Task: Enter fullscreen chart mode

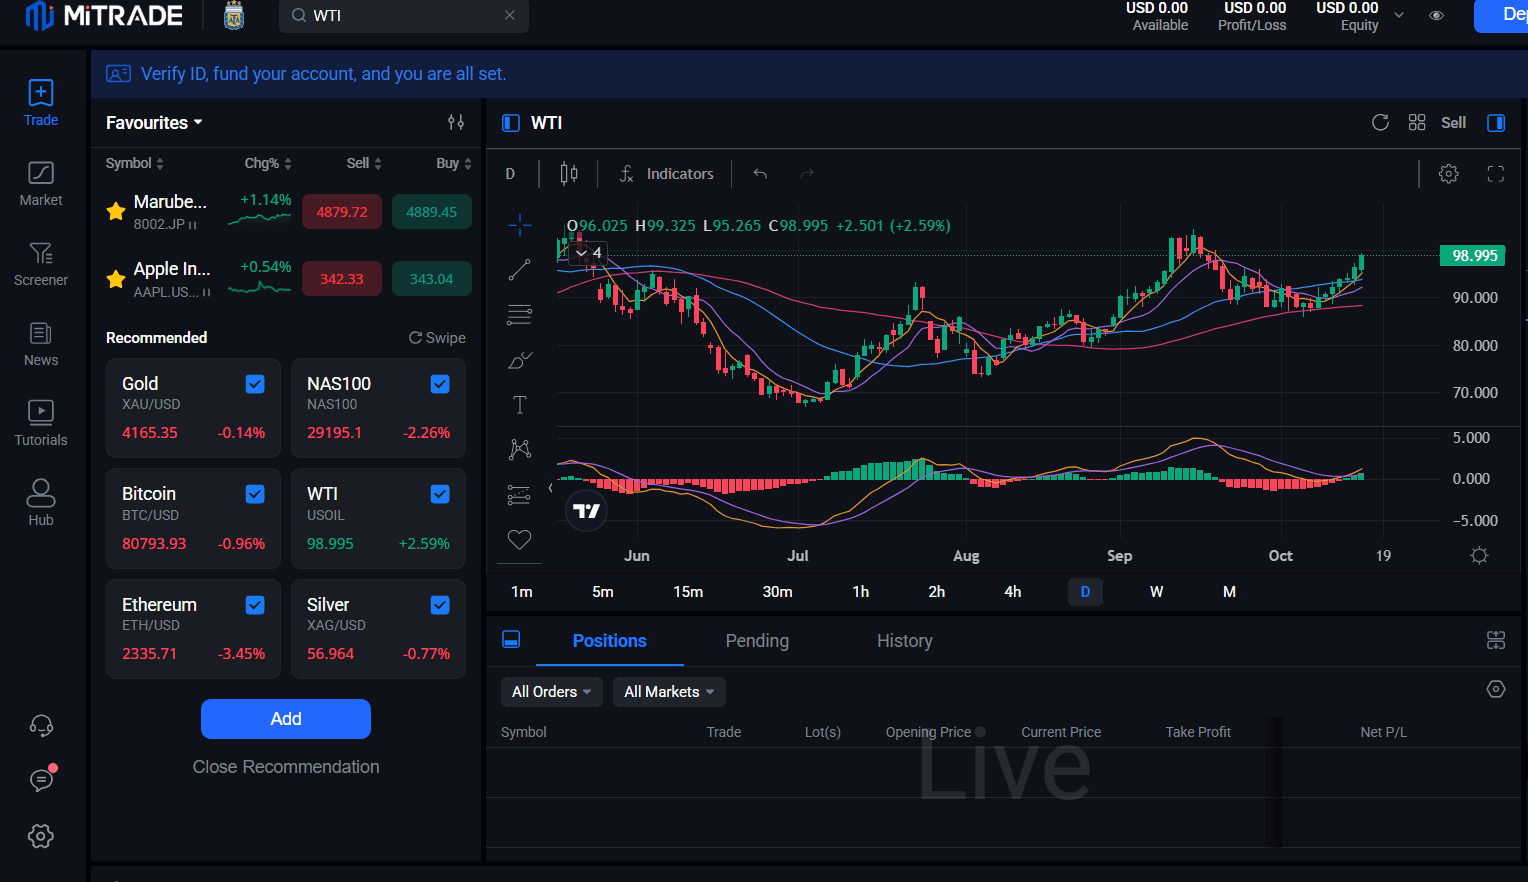Action: pyautogui.click(x=1496, y=174)
